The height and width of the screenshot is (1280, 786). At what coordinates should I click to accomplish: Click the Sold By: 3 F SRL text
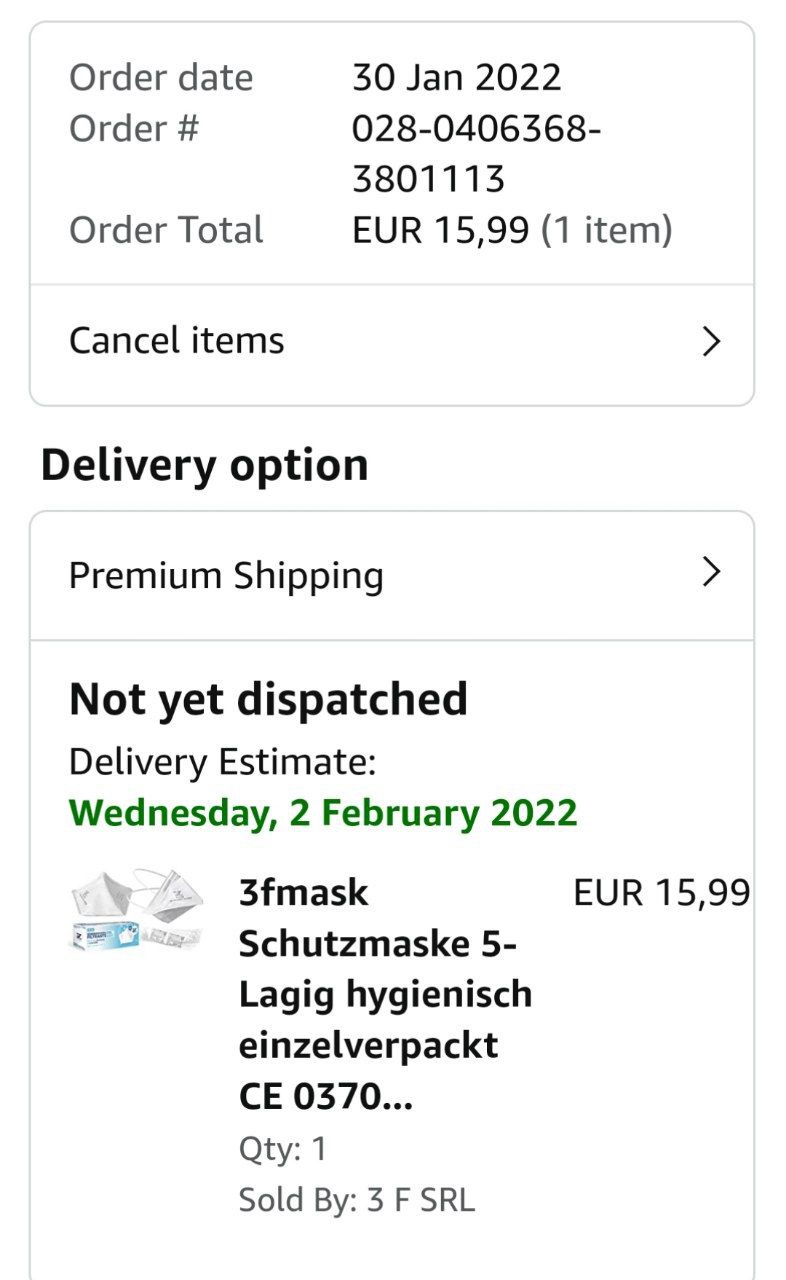356,1199
